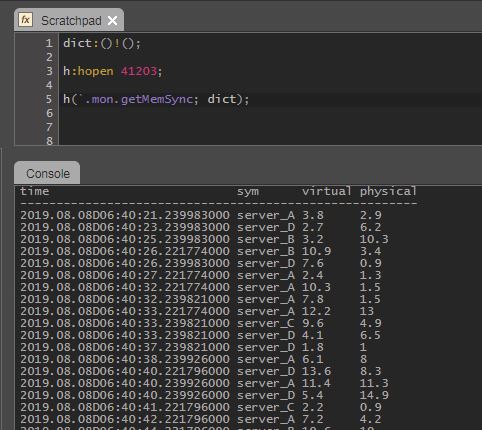Image resolution: width=482 pixels, height=430 pixels.
Task: Click virtual value 13.6
Action: coord(316,371)
